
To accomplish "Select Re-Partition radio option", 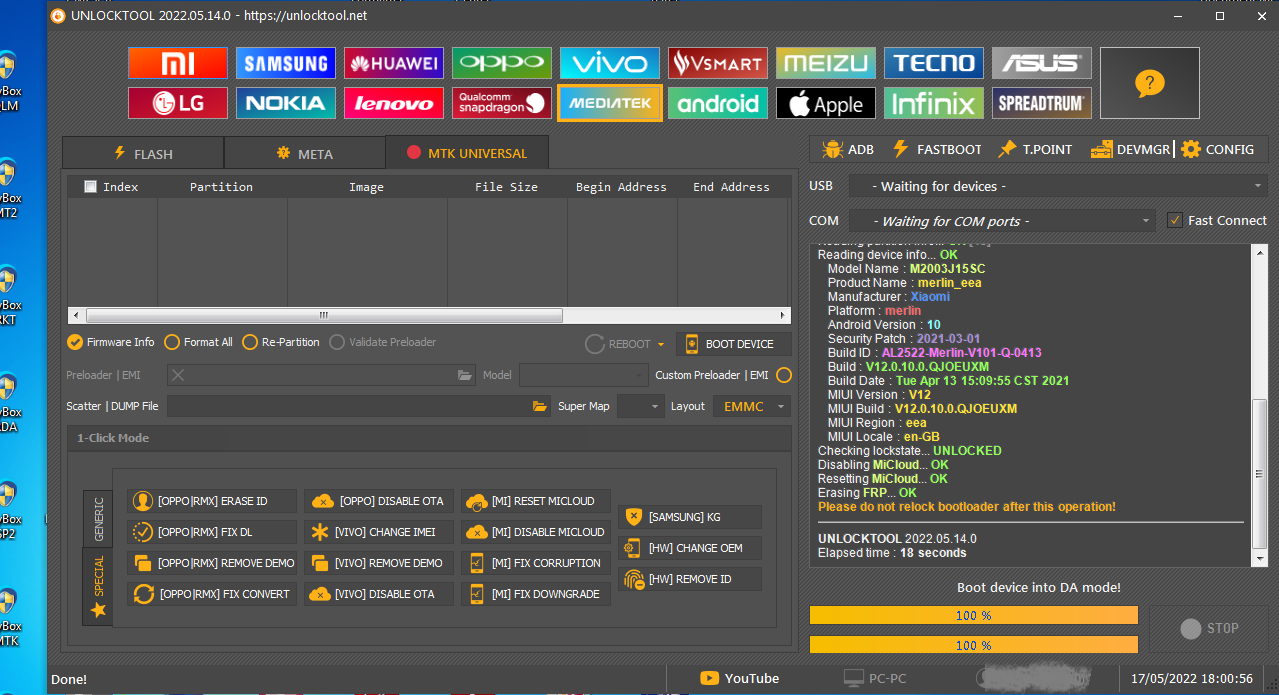I will pyautogui.click(x=281, y=342).
